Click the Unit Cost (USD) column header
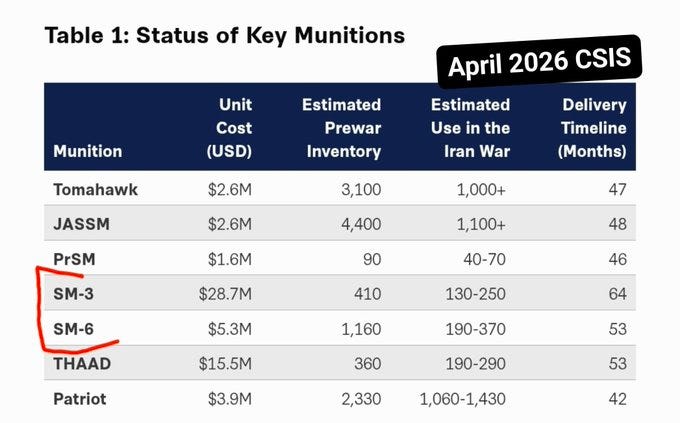The height and width of the screenshot is (423, 680). point(229,128)
